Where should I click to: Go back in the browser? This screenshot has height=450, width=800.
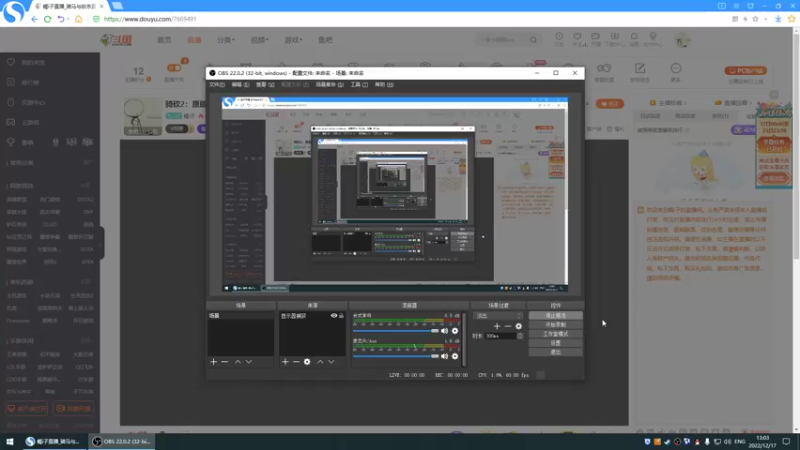(x=34, y=19)
